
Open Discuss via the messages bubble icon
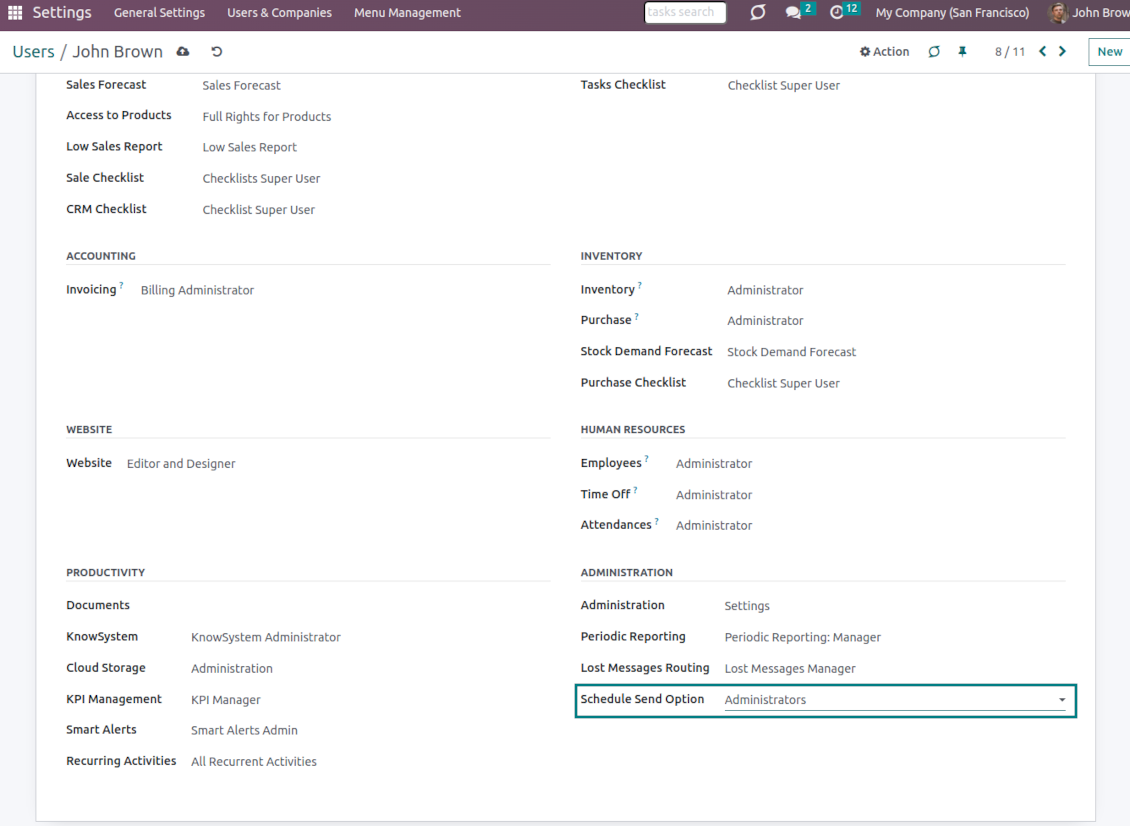(795, 13)
